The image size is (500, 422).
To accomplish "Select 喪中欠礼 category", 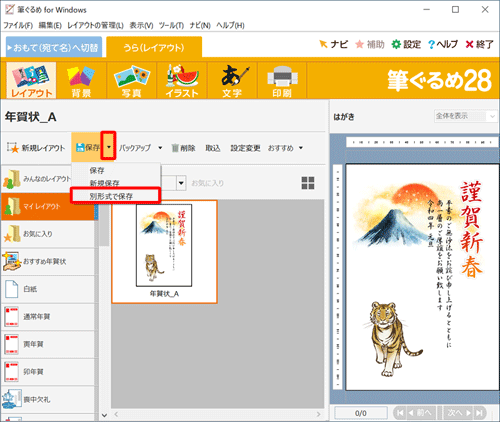I will pyautogui.click(x=48, y=399).
